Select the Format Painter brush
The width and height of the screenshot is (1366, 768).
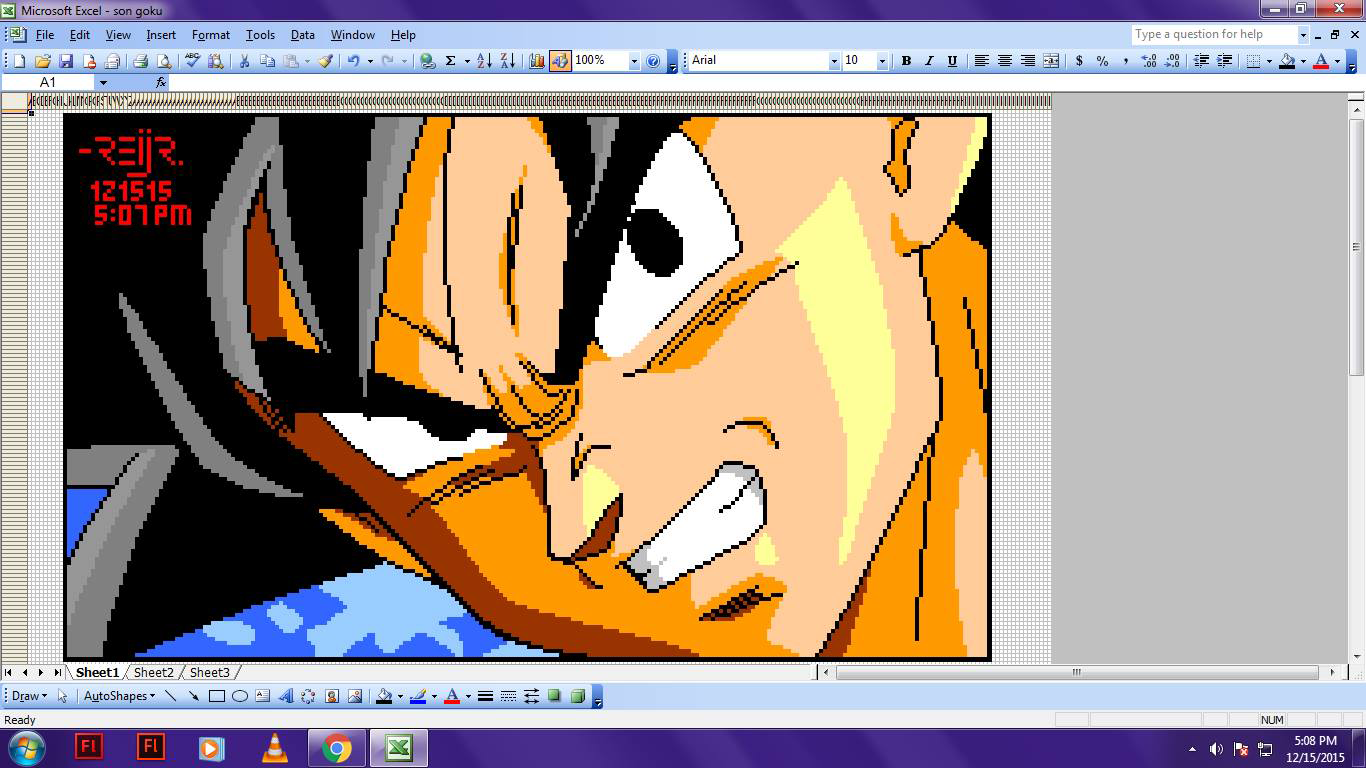click(x=325, y=61)
